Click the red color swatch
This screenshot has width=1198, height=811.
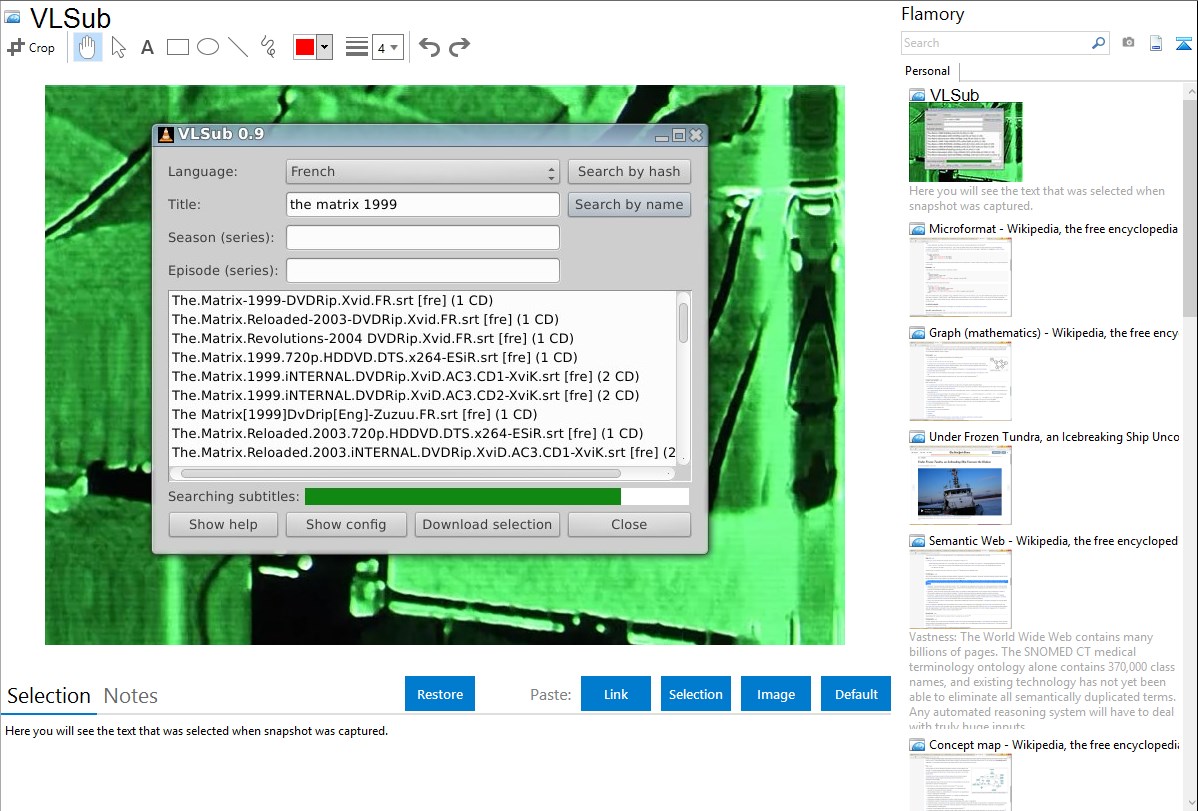pos(305,47)
